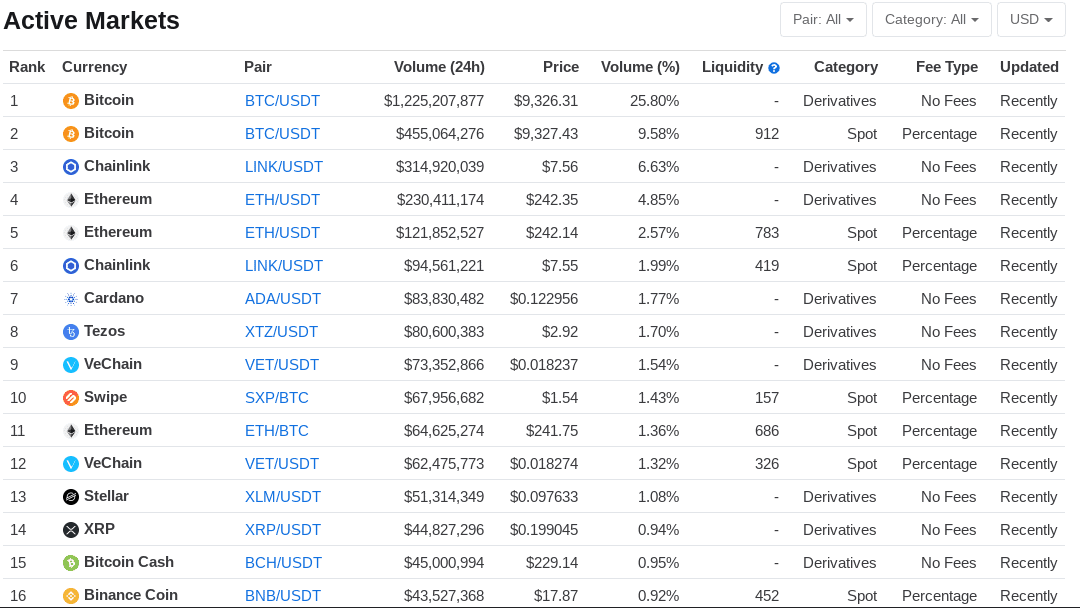Viewport: 1080px width, 608px height.
Task: Click the liquidity value 157
Action: pyautogui.click(x=767, y=398)
